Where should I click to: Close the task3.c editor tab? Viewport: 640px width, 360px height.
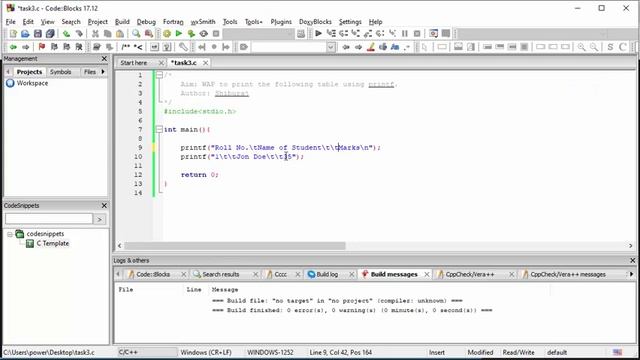(205, 63)
